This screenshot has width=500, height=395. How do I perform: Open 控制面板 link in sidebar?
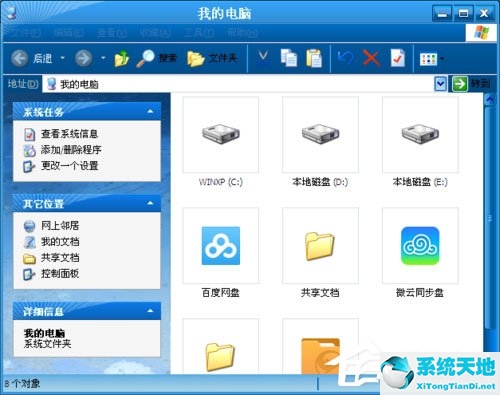tap(60, 274)
